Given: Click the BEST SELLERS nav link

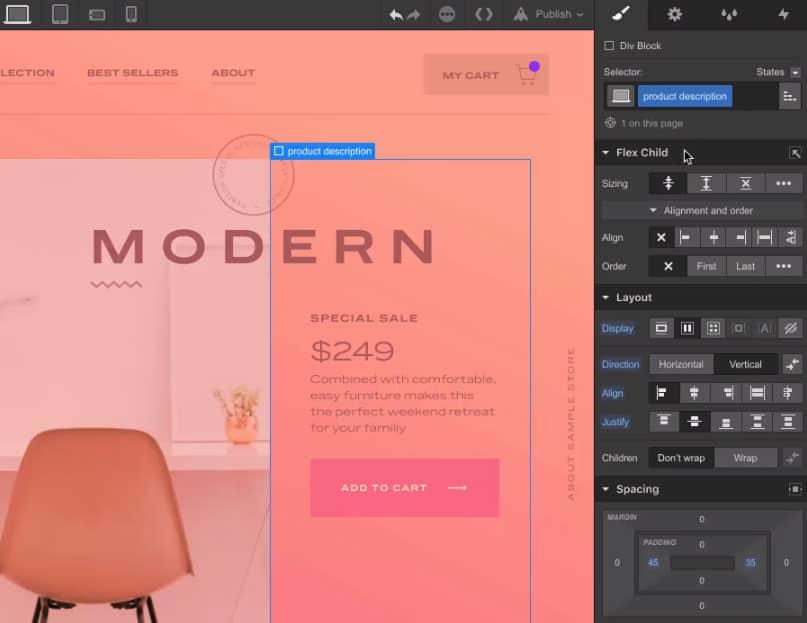Looking at the screenshot, I should coord(133,73).
